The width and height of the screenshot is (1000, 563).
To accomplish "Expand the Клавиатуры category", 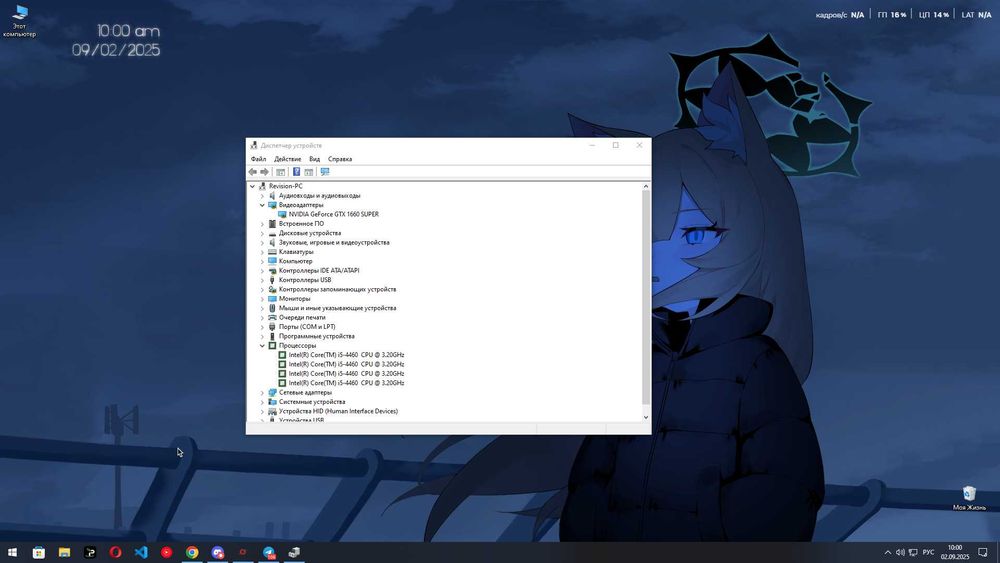I will coord(262,252).
